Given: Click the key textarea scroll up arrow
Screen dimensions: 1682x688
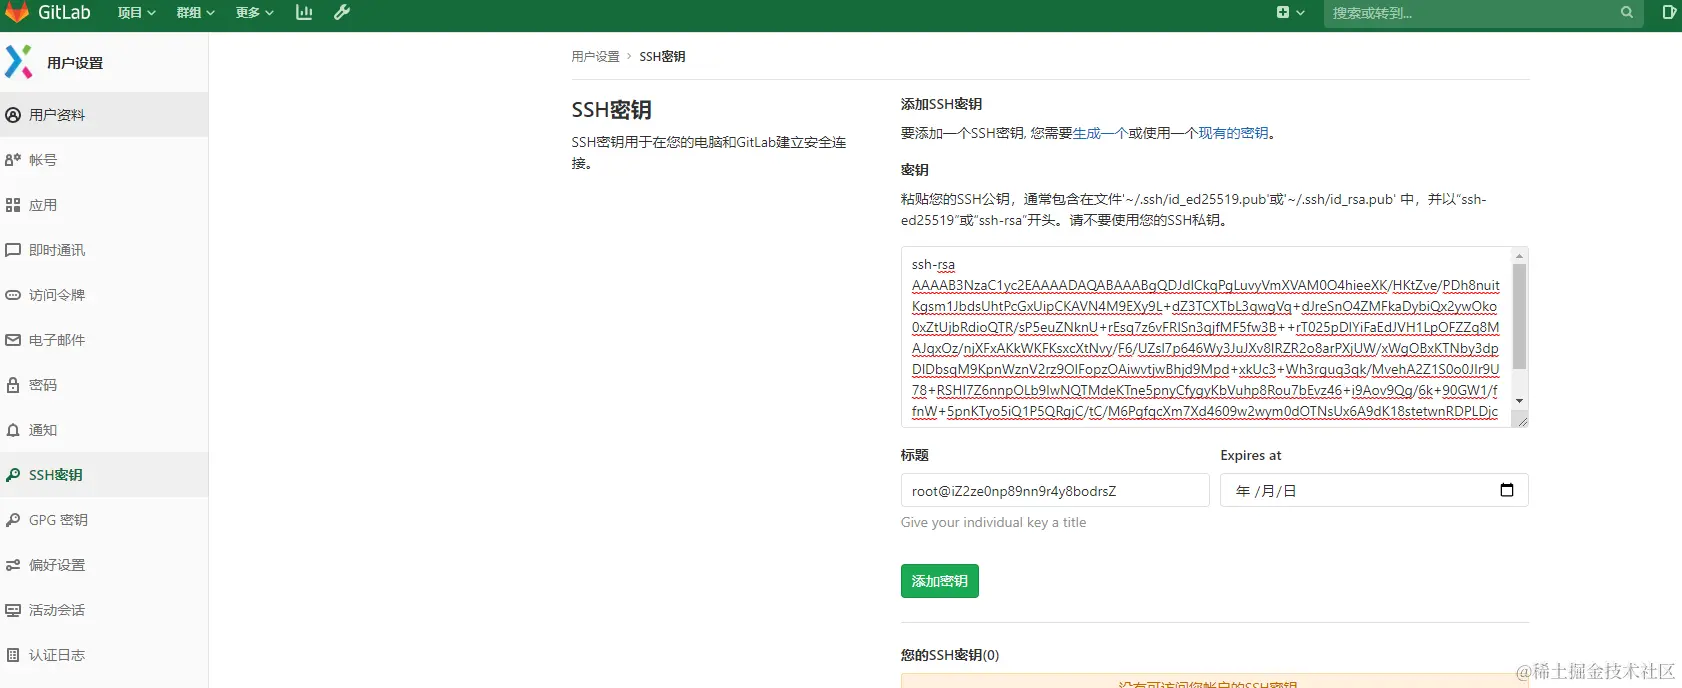Looking at the screenshot, I should [1519, 256].
